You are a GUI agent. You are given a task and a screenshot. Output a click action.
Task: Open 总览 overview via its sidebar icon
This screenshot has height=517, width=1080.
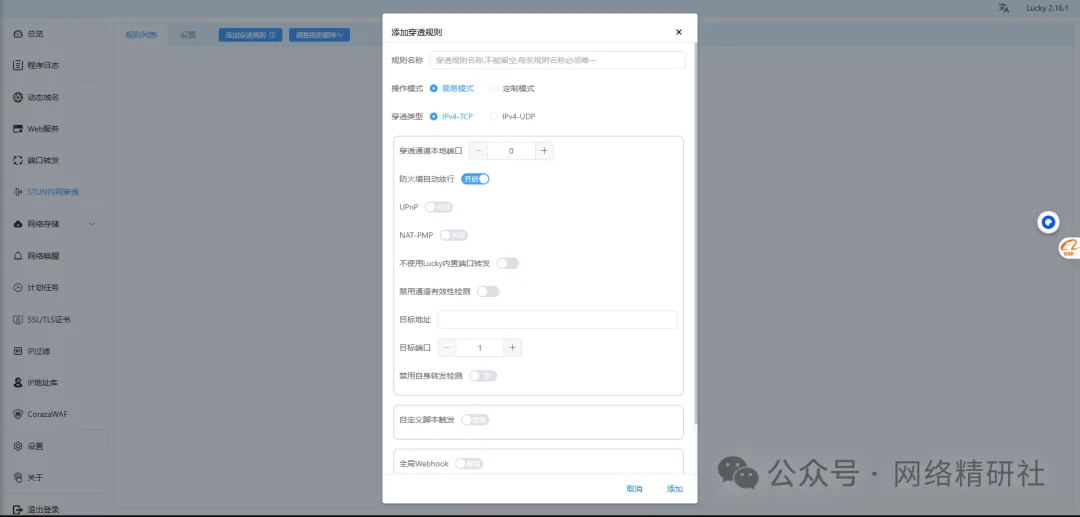coord(18,34)
